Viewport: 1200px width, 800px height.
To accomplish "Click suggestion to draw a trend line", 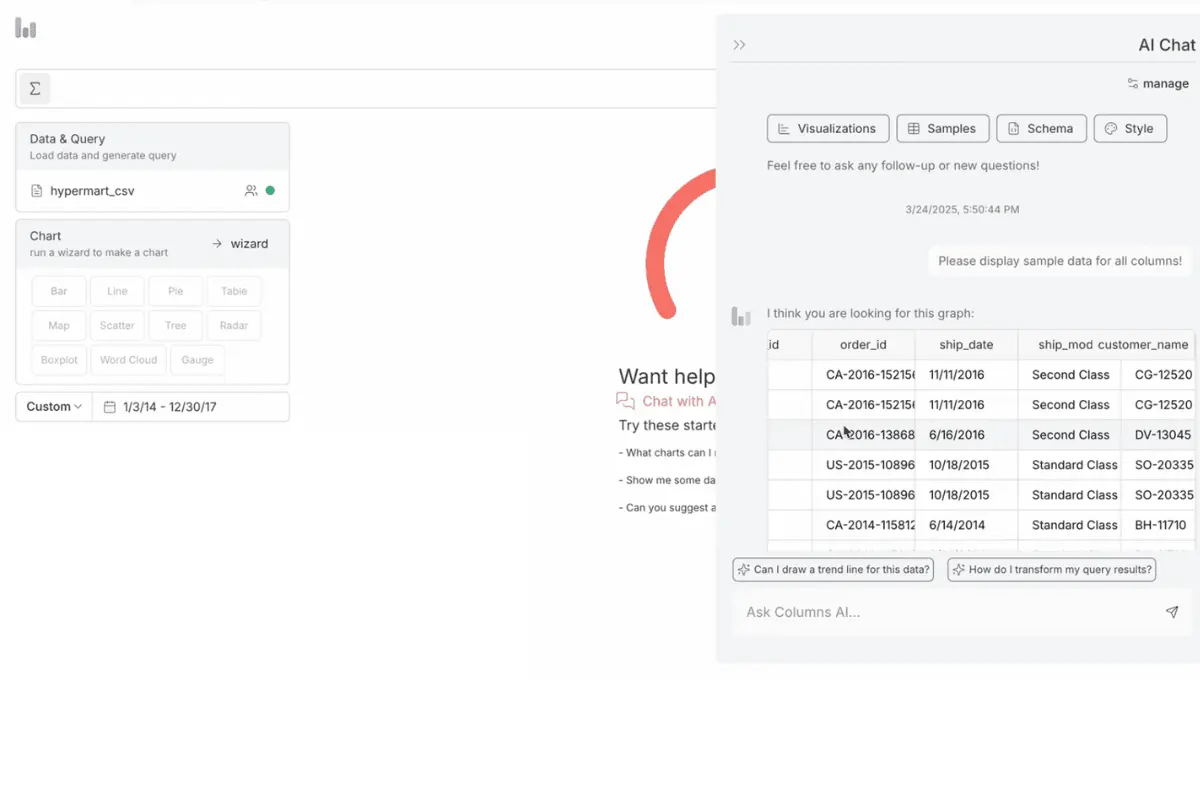I will pyautogui.click(x=833, y=570).
